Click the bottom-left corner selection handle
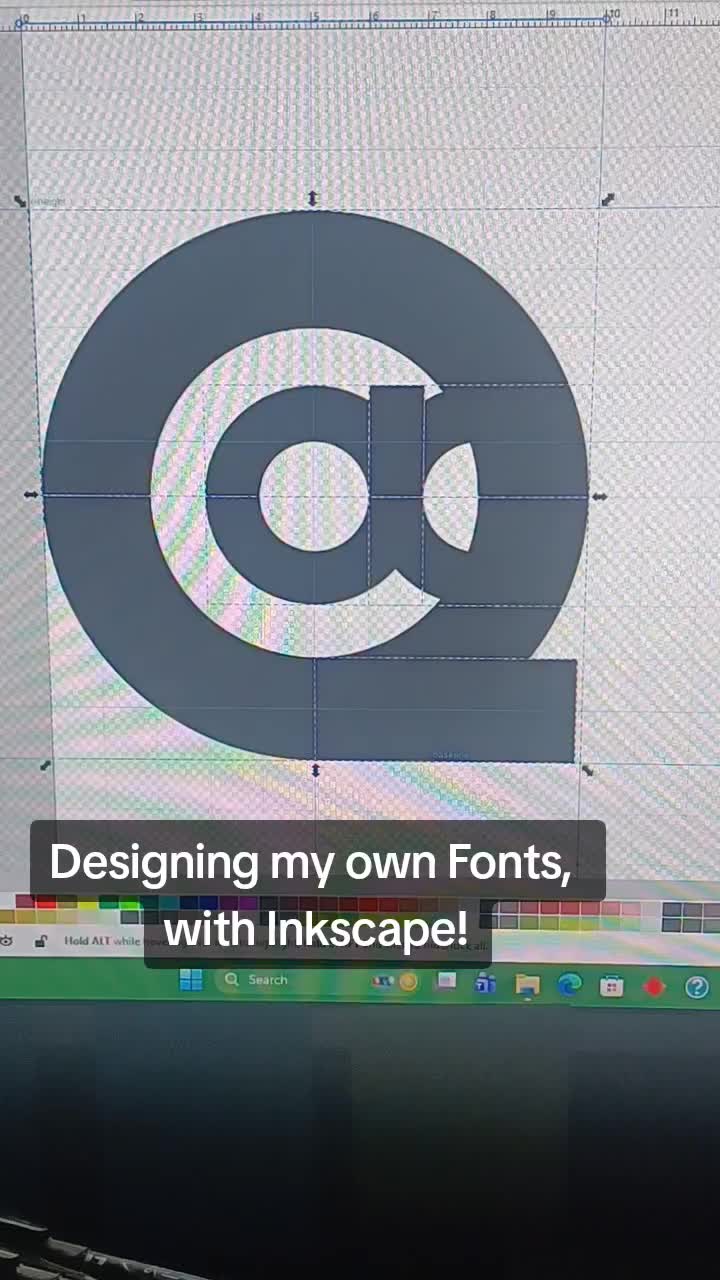This screenshot has width=720, height=1280. click(x=45, y=765)
